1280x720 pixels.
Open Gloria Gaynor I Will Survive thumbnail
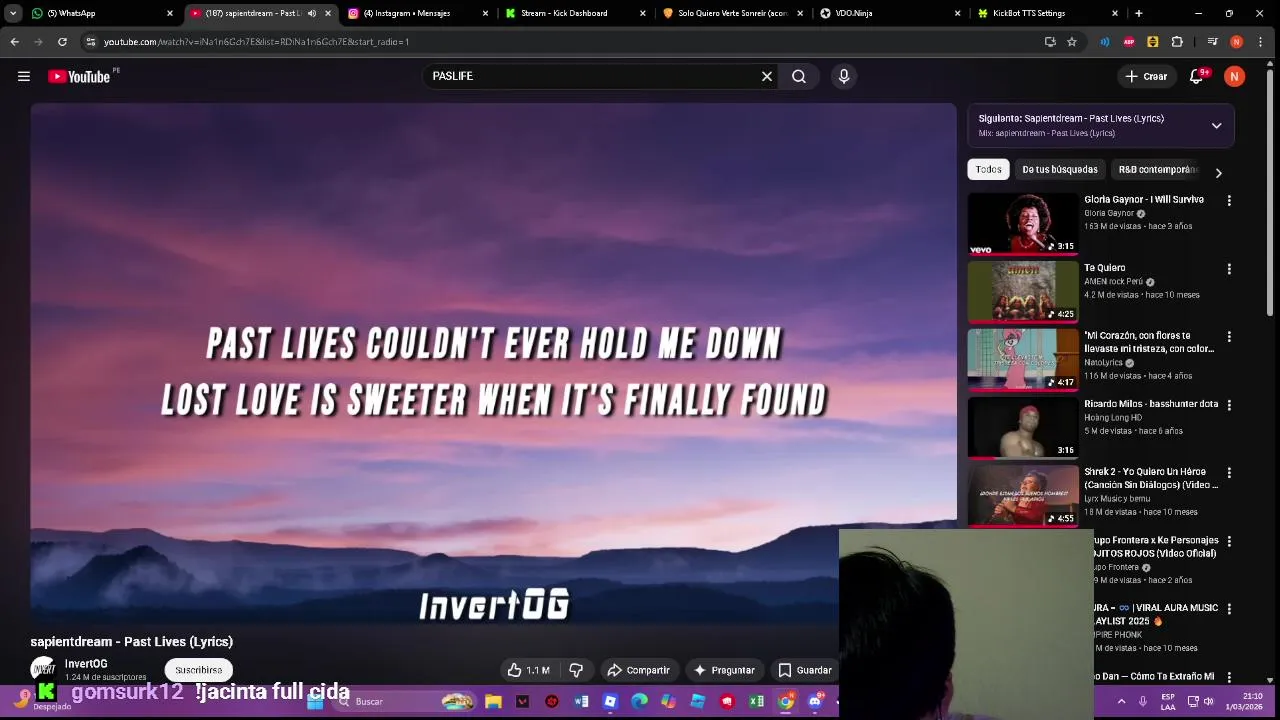[x=1023, y=224]
